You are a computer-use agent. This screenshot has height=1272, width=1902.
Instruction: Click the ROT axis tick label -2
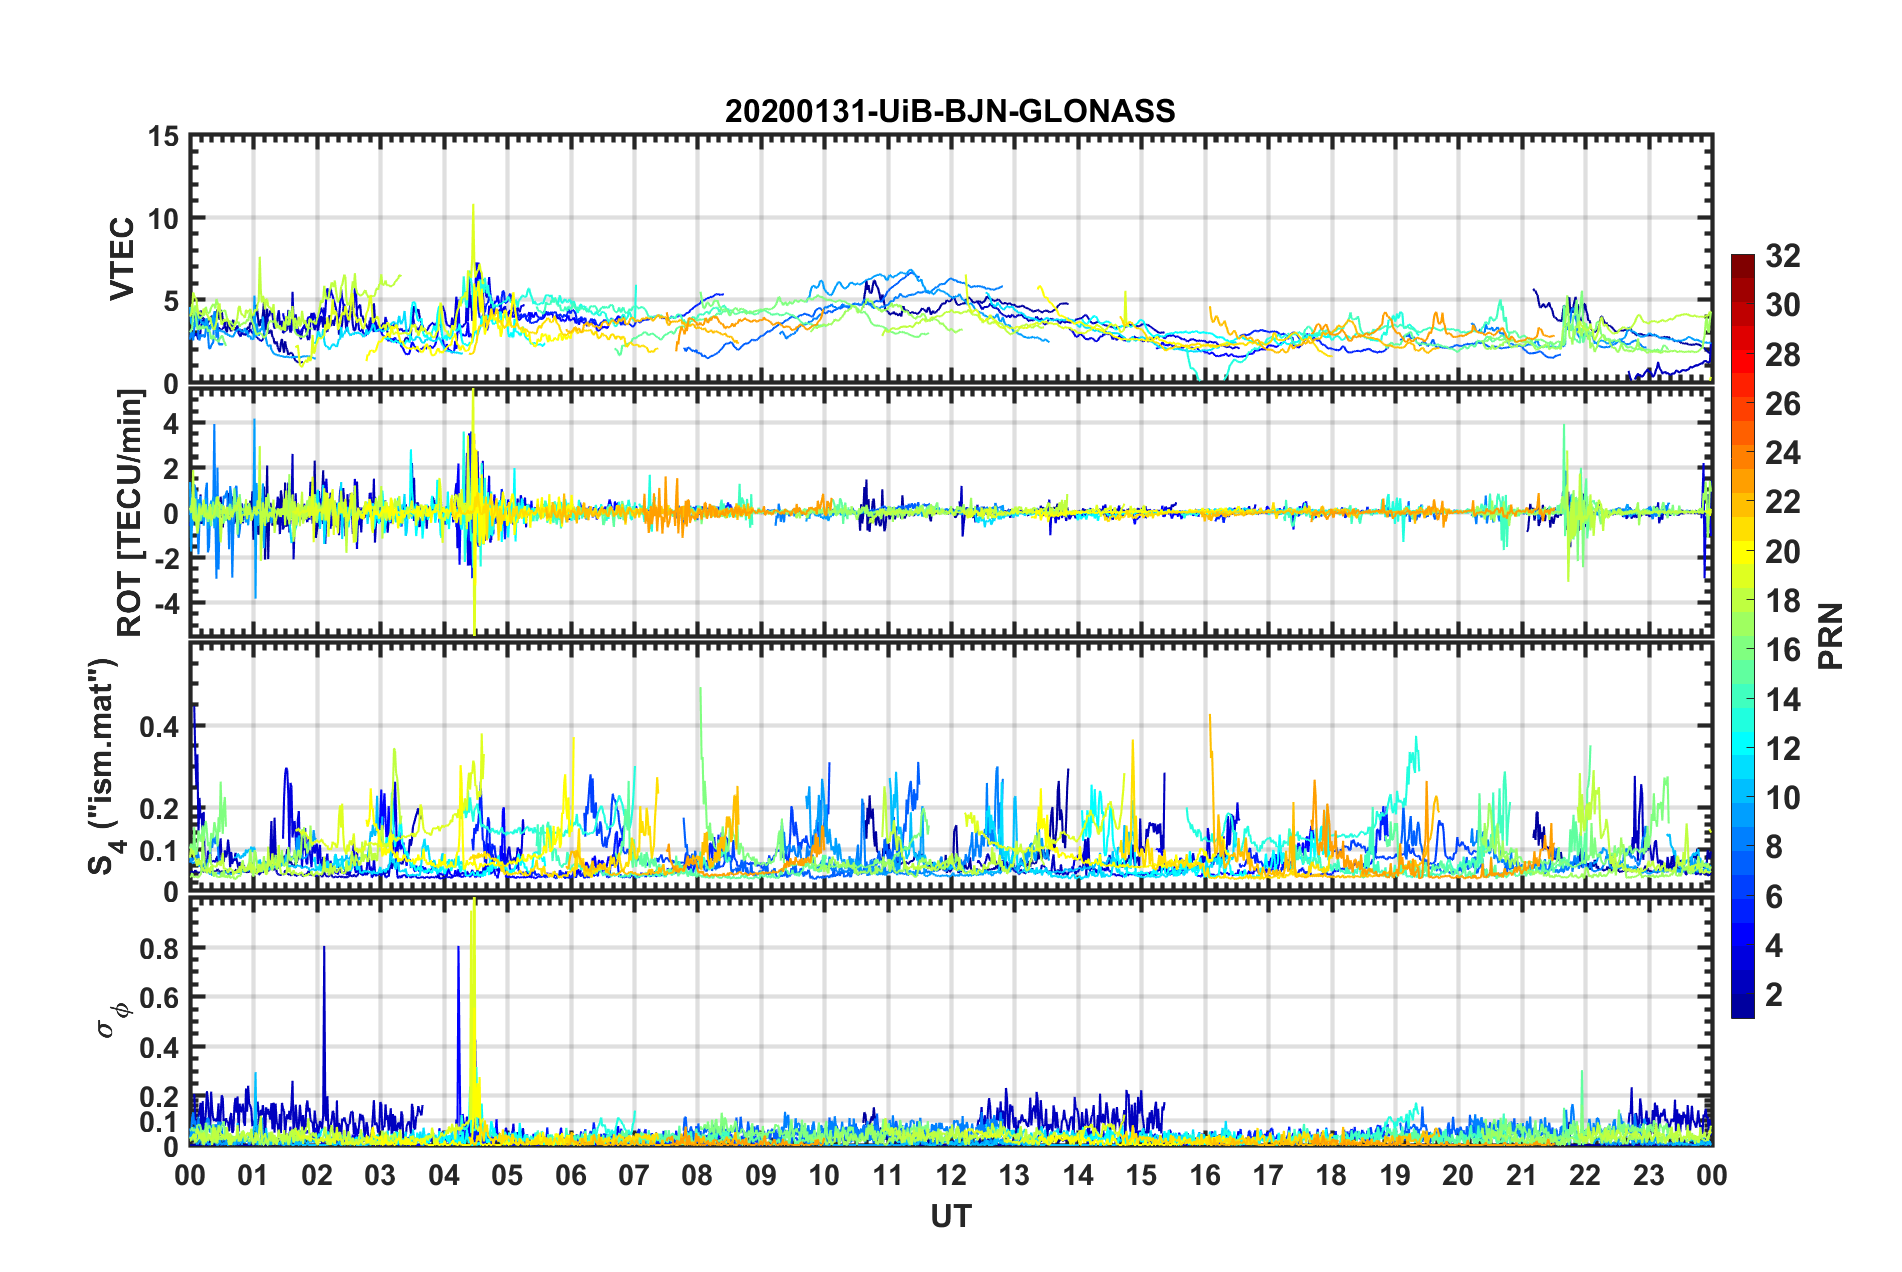point(166,559)
